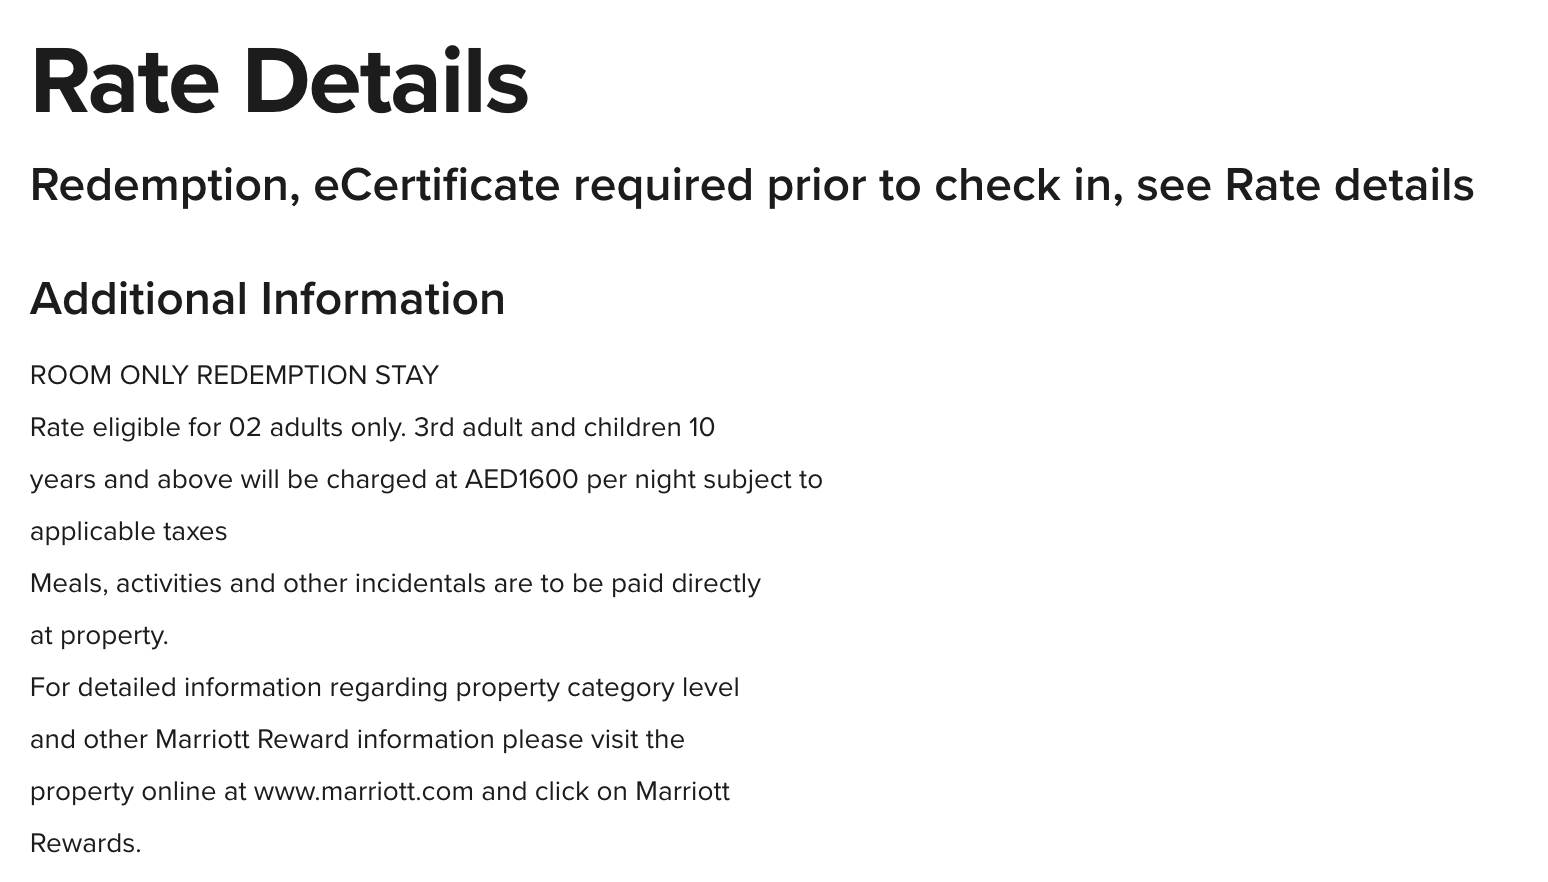Click the Rate Details heading
Screen dimensions: 1548x882
279,82
